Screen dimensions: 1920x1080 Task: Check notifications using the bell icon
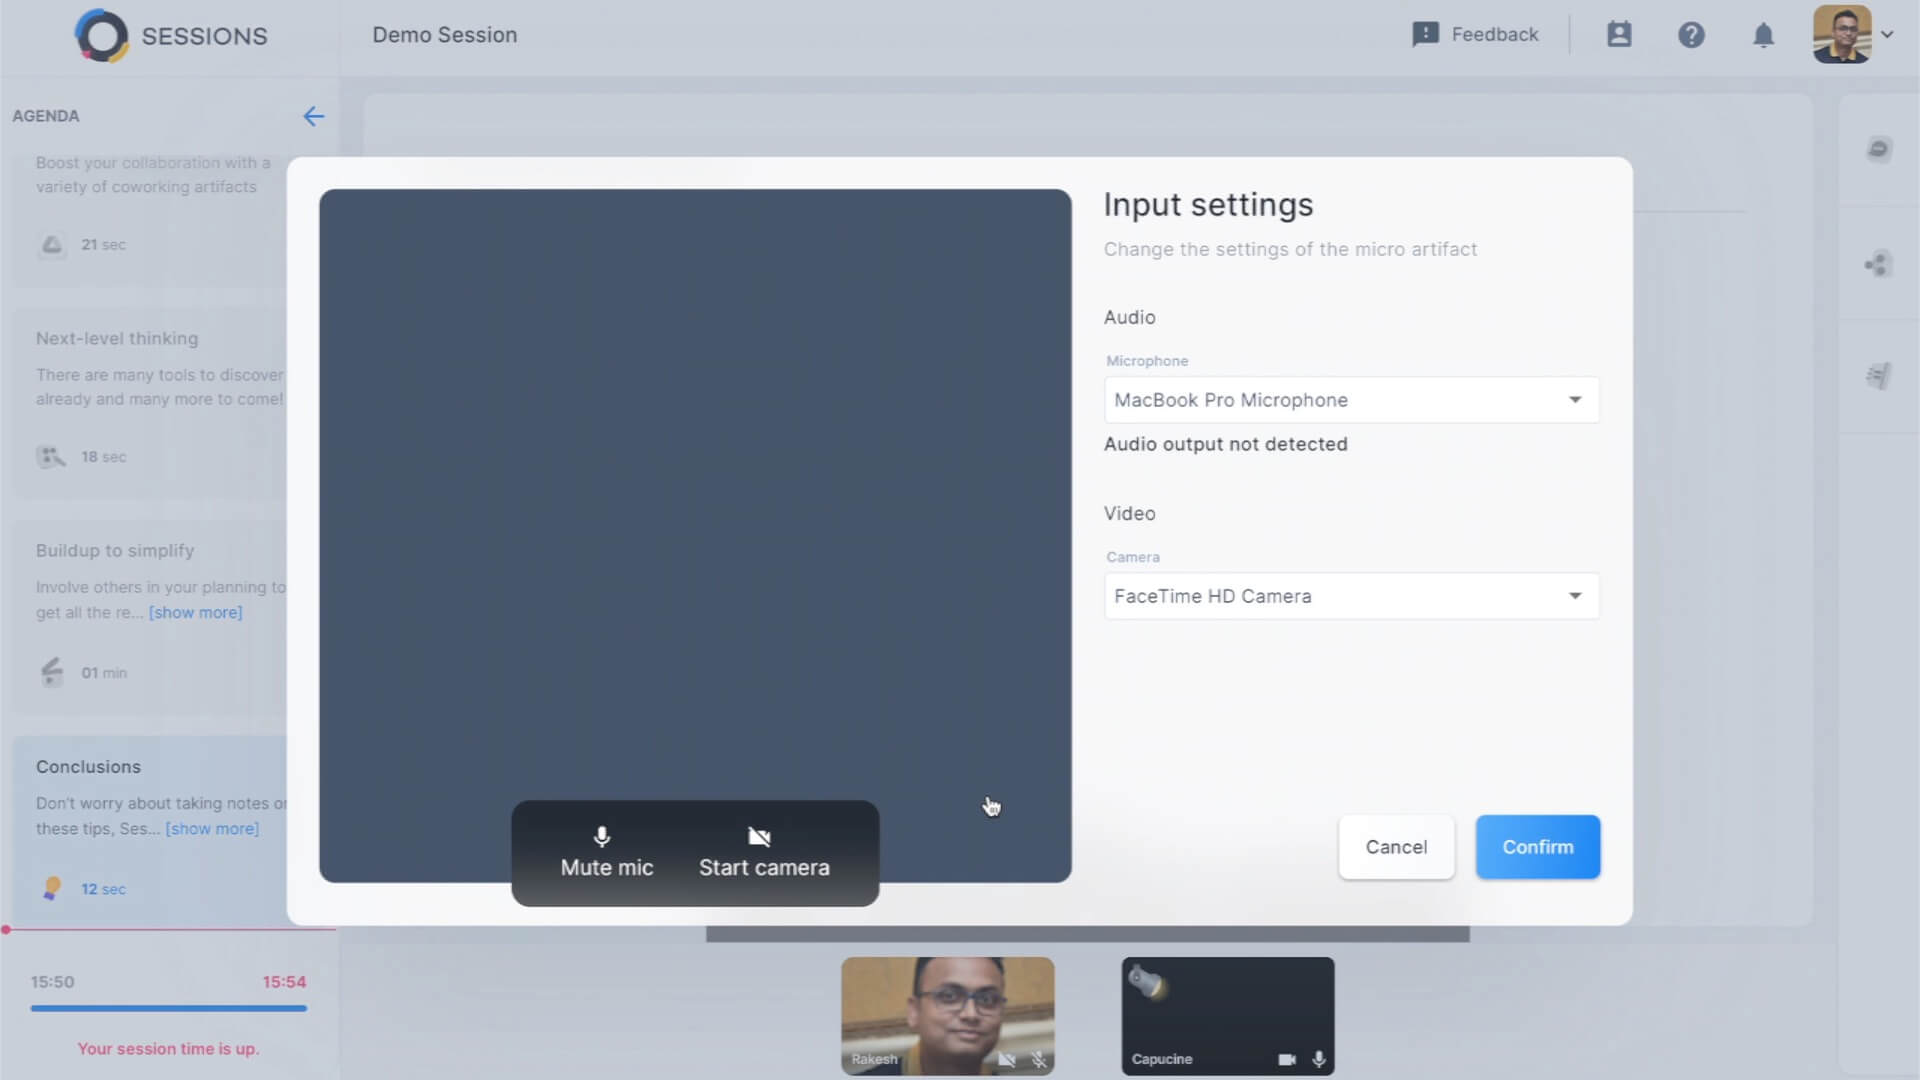click(1764, 34)
